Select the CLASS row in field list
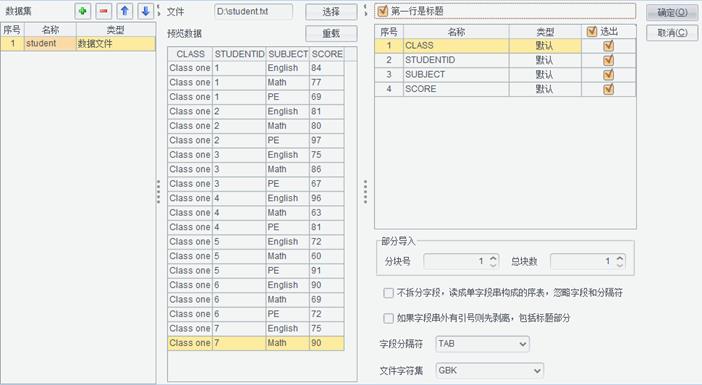Image resolution: width=702 pixels, height=385 pixels. point(505,46)
